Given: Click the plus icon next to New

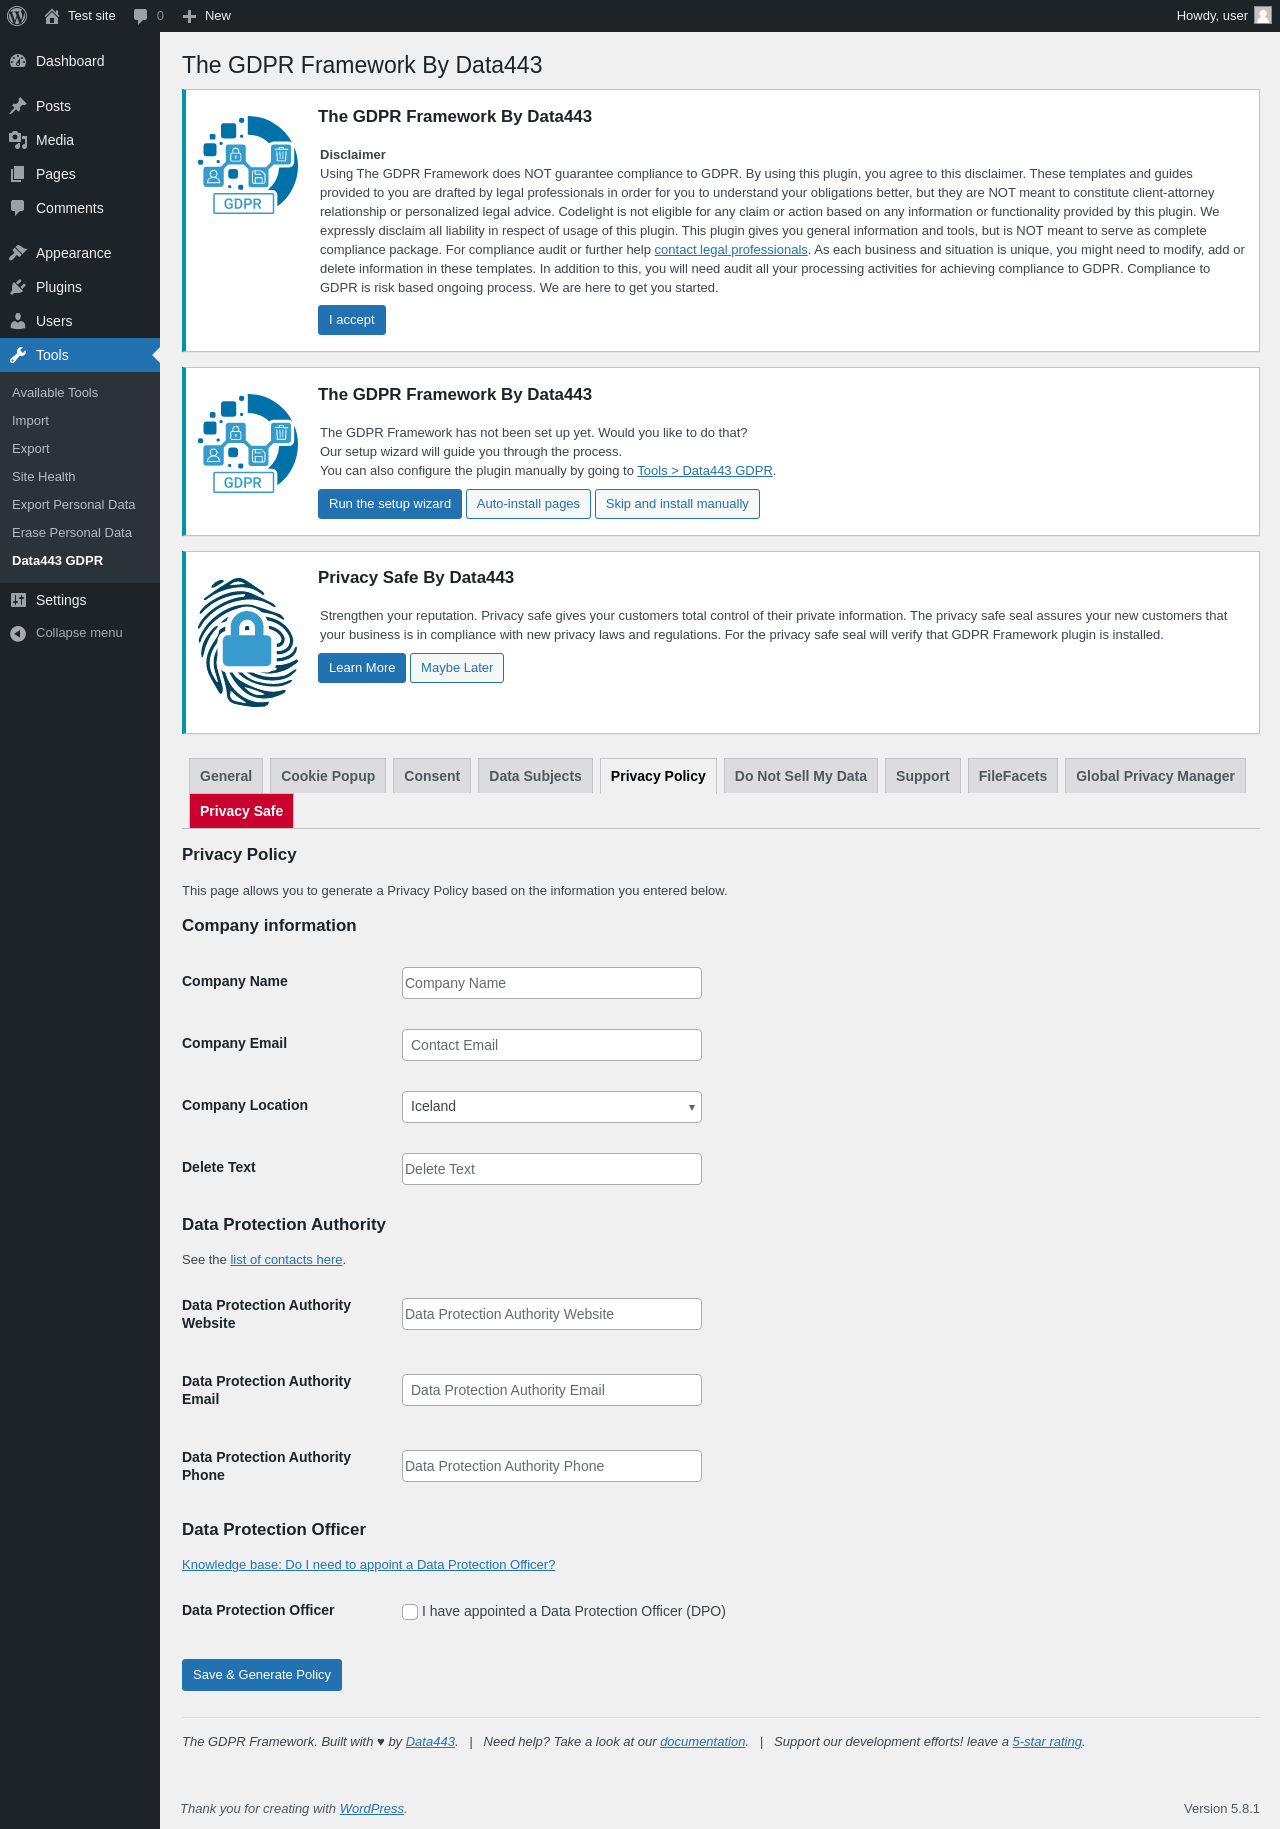Looking at the screenshot, I should click(189, 16).
